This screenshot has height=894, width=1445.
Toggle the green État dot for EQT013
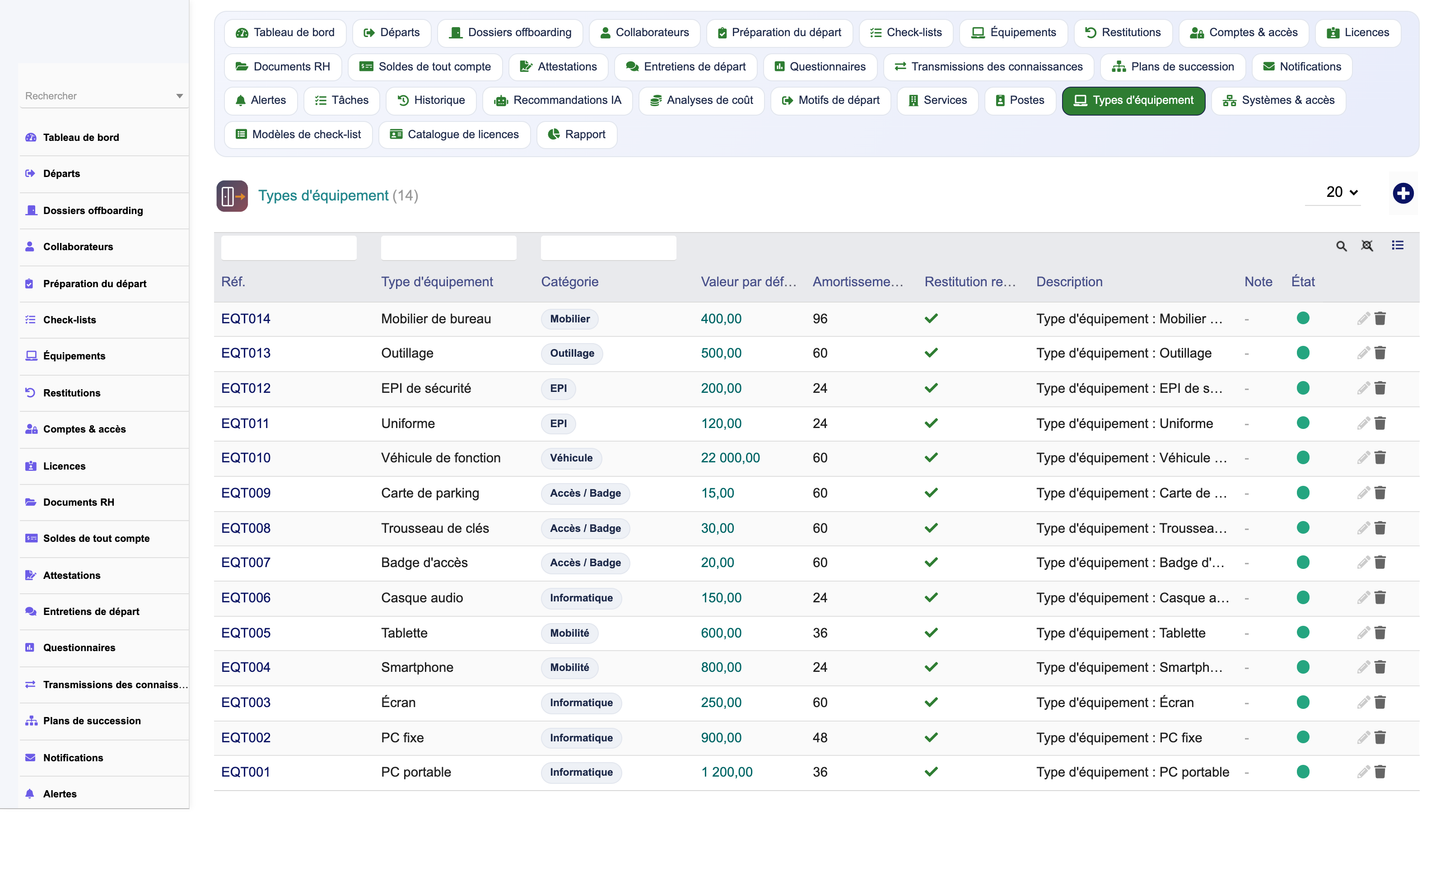(1303, 353)
